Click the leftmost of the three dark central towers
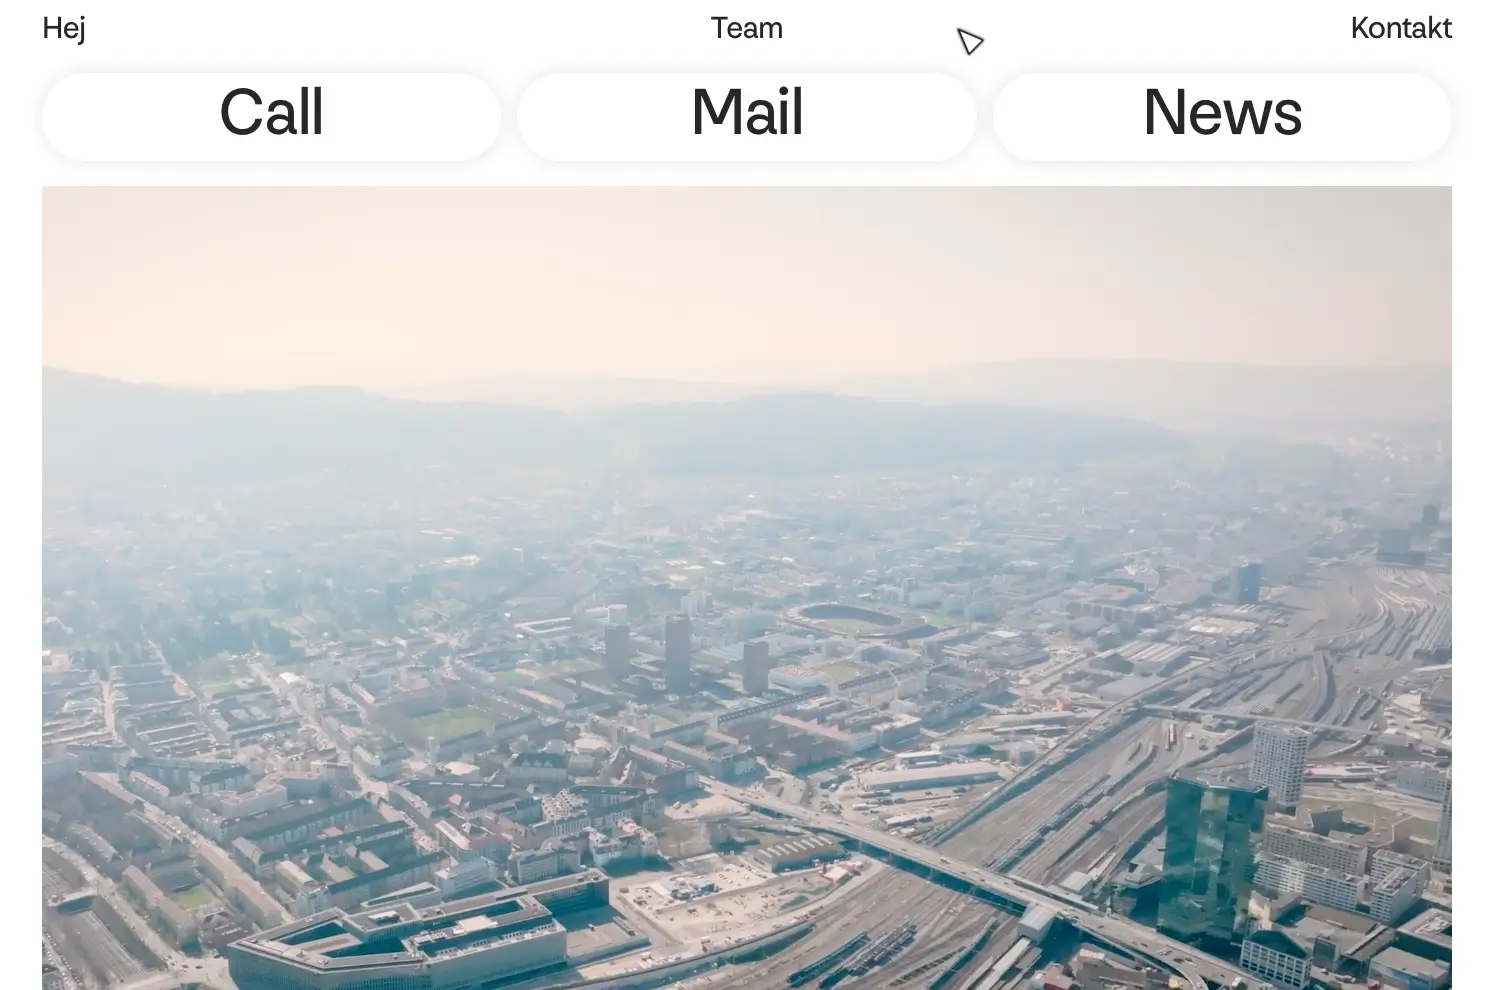1500x990 pixels. [617, 652]
